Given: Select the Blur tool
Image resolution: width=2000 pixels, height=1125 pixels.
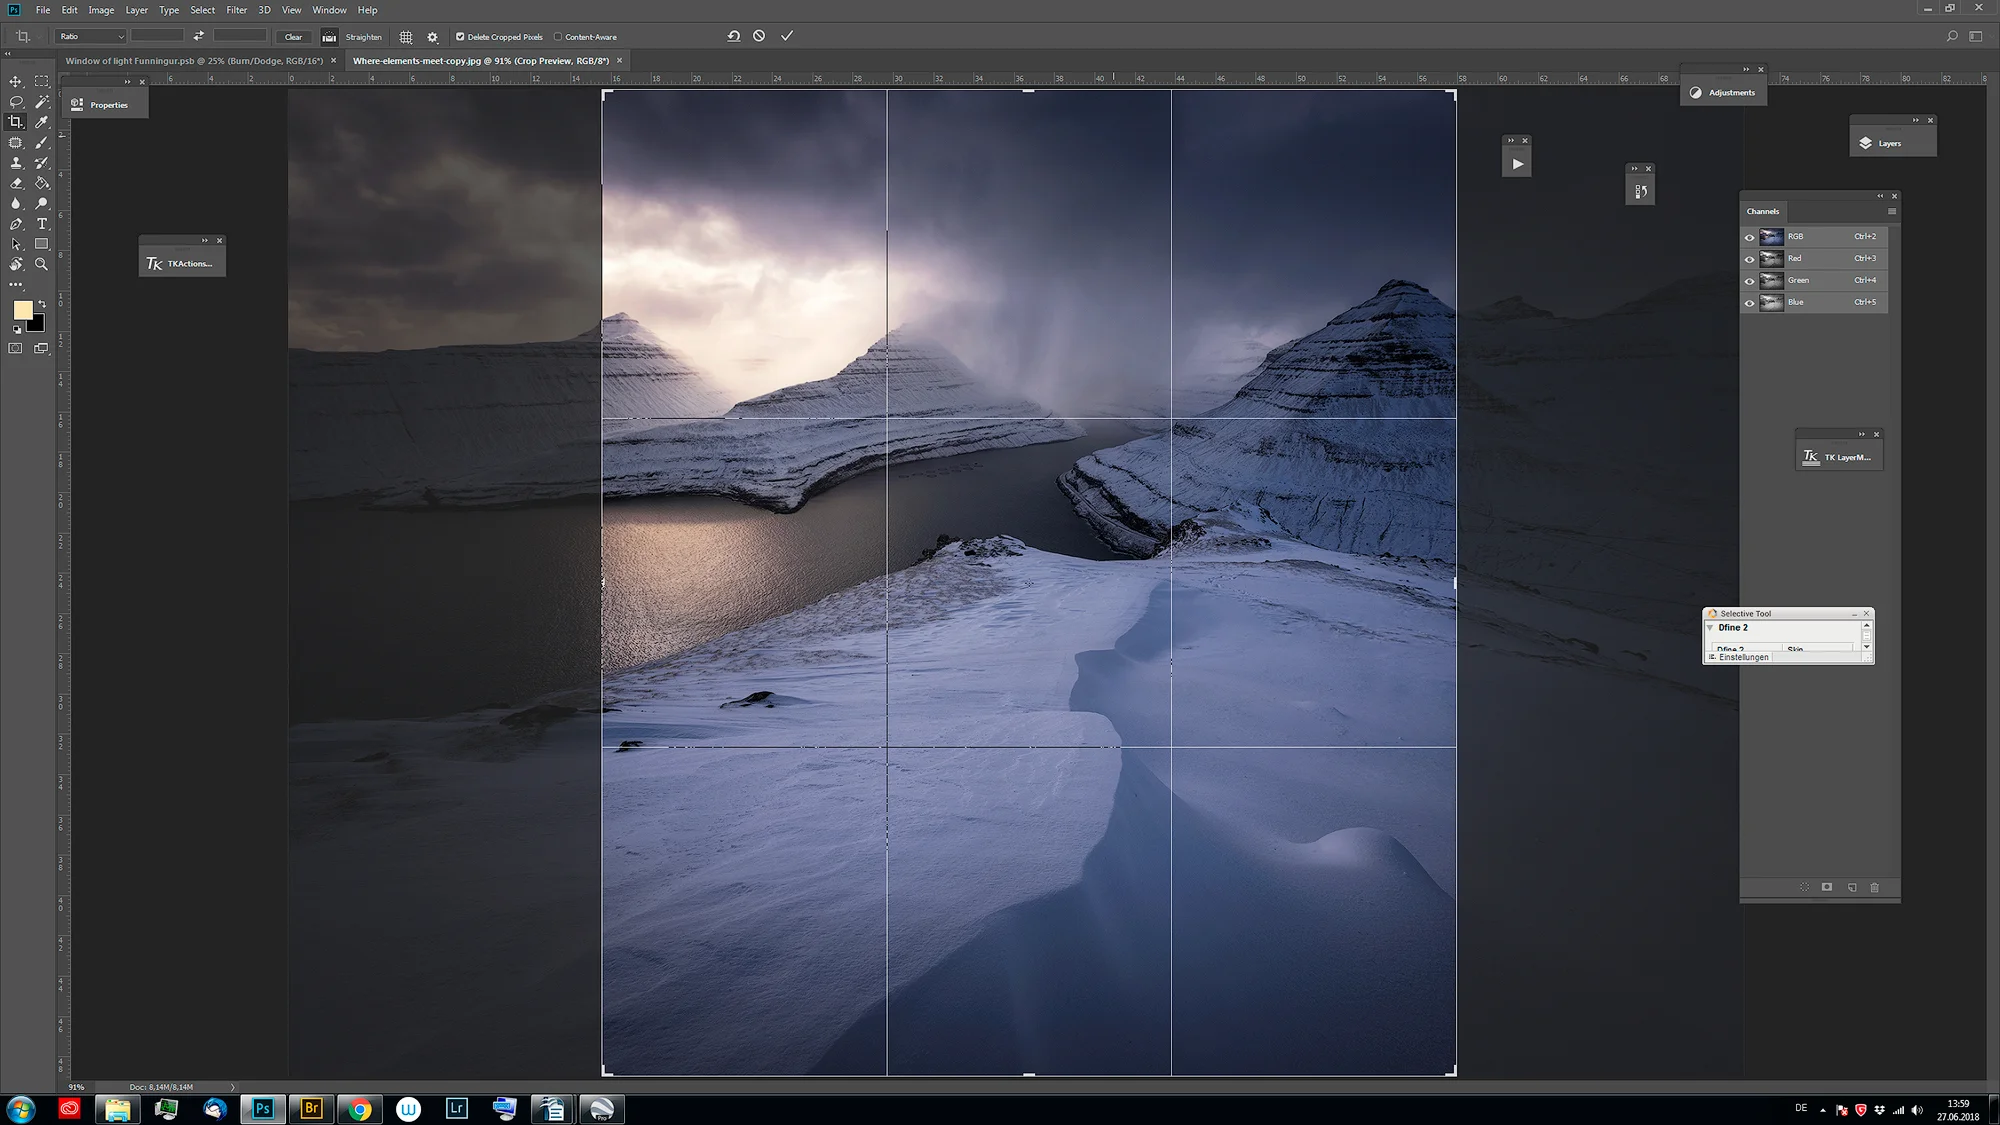Looking at the screenshot, I should [16, 203].
